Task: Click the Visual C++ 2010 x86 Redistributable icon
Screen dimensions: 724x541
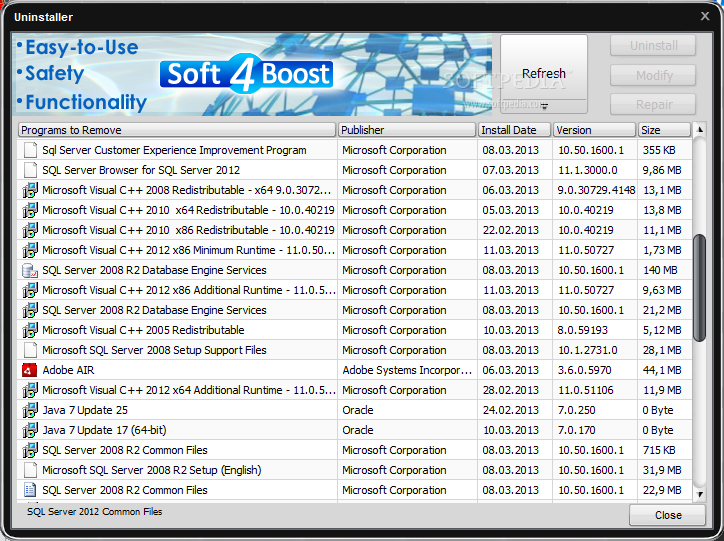Action: click(x=30, y=230)
